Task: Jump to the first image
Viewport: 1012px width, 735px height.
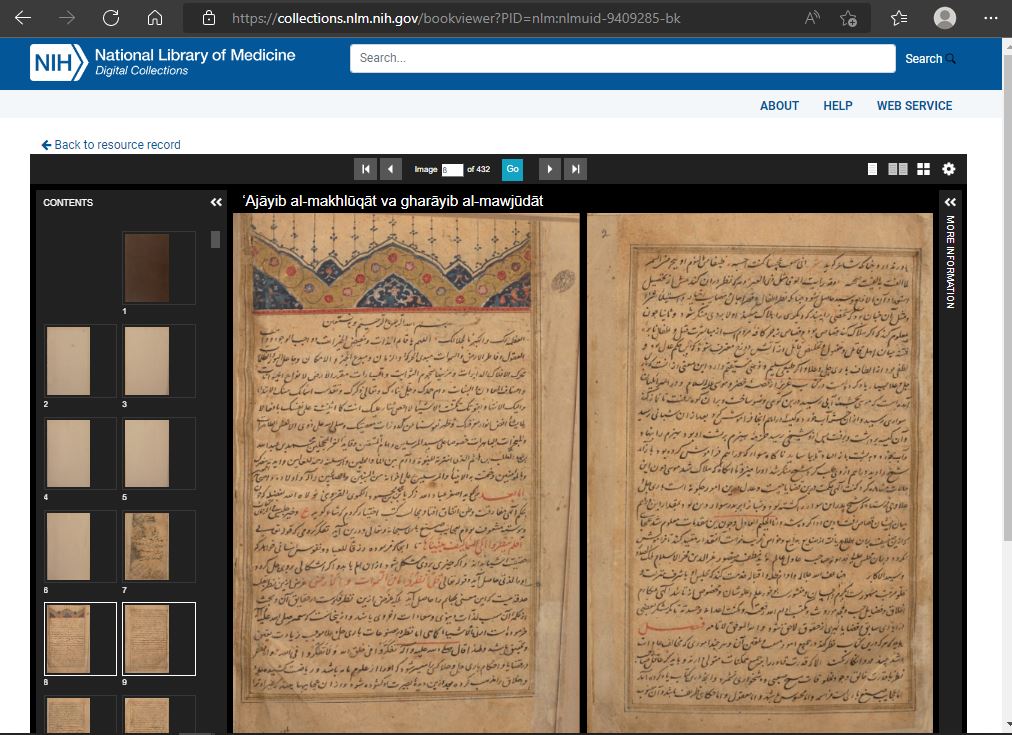Action: point(365,169)
